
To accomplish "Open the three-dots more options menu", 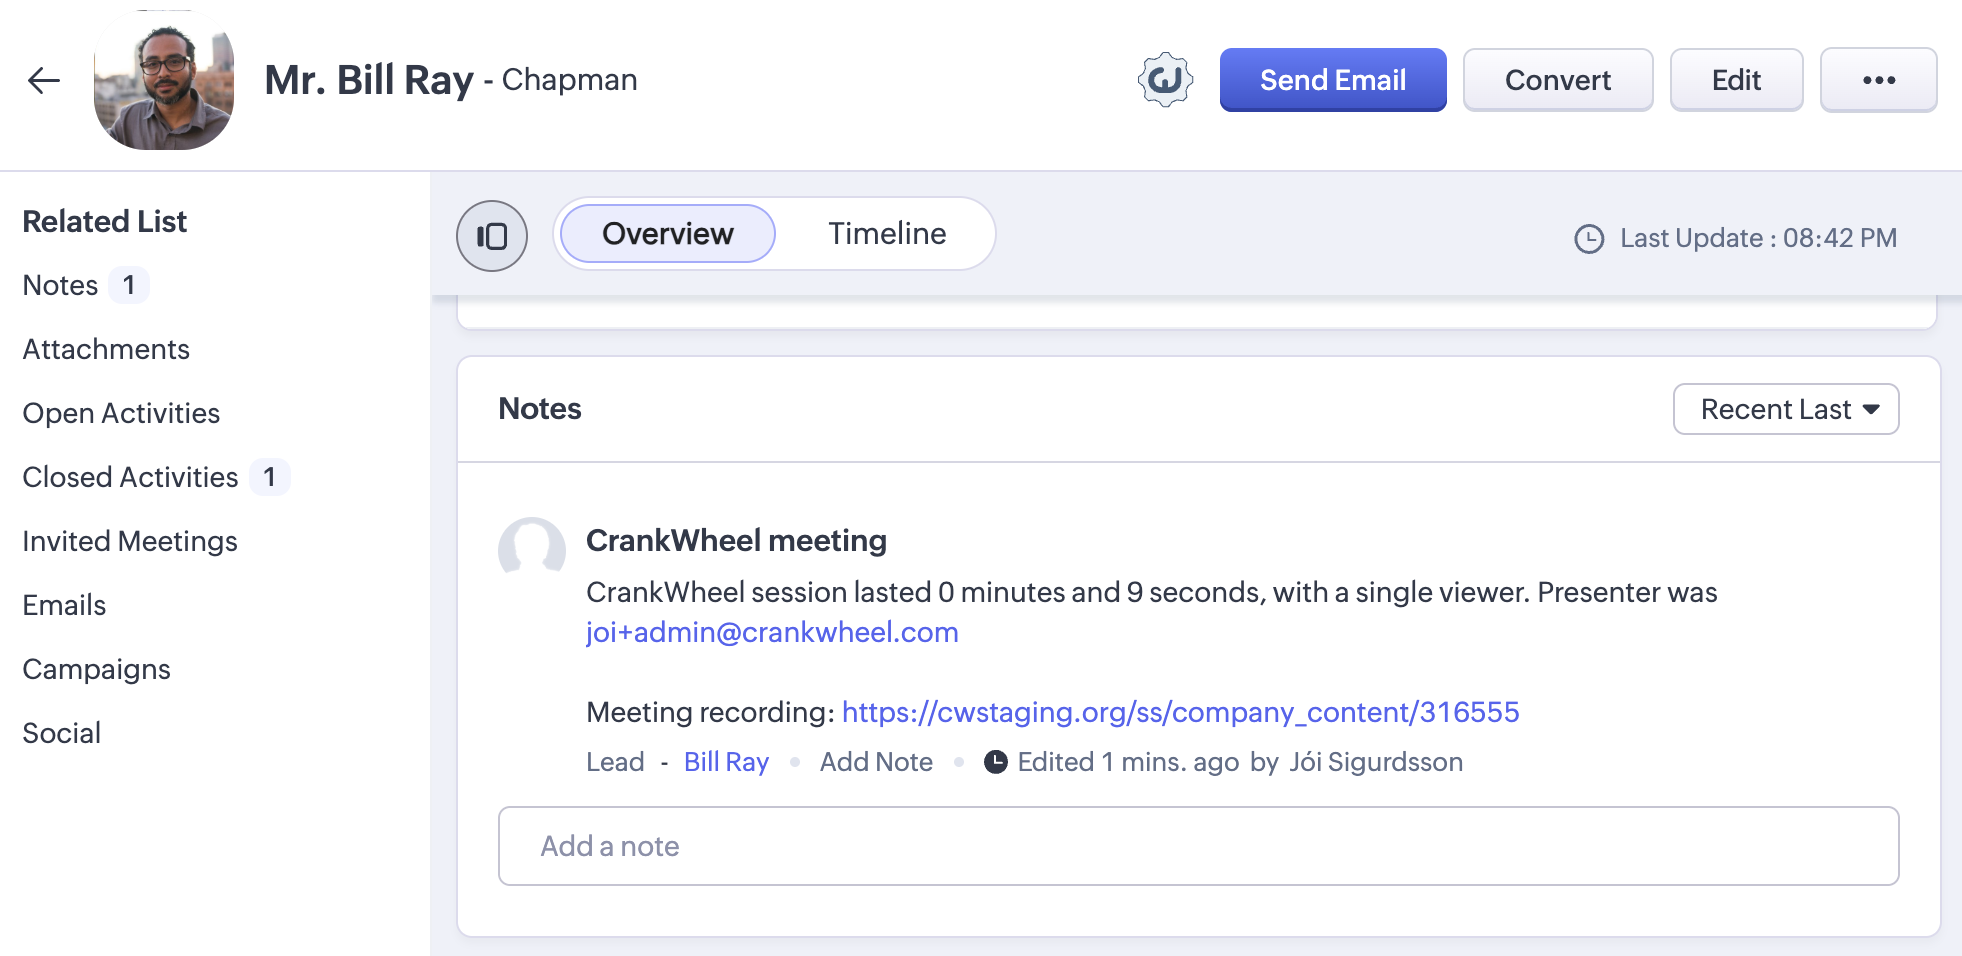I will point(1878,80).
